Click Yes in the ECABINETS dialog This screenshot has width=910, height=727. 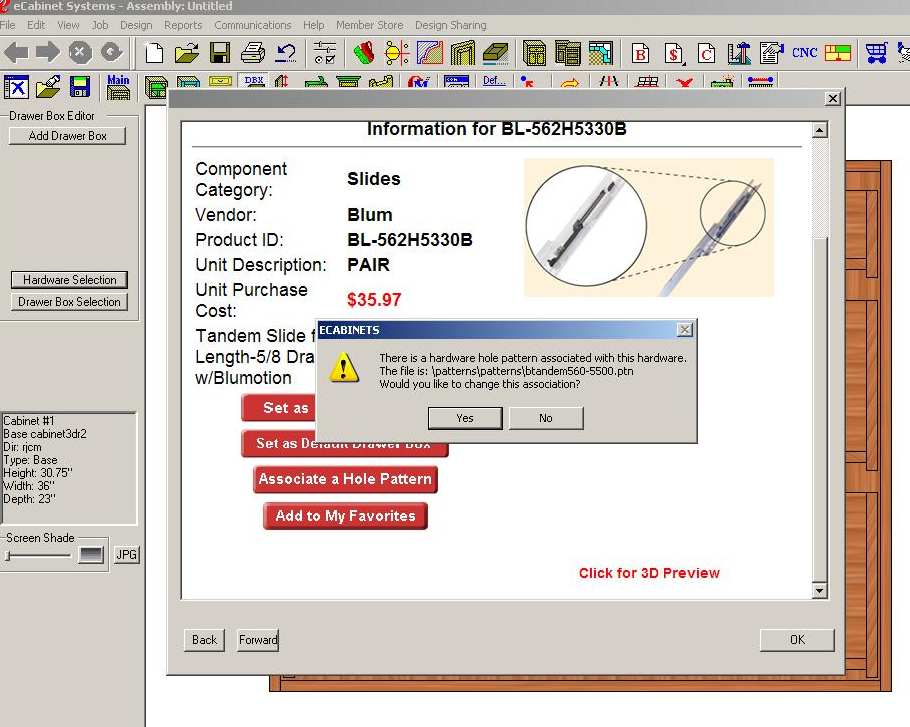tap(465, 418)
